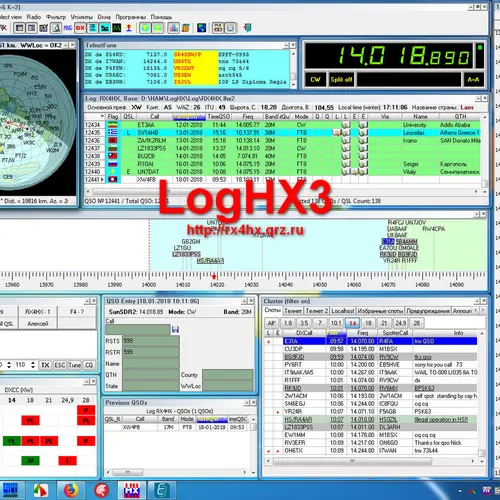This screenshot has height=500, width=500.
Task: Click the Tune button in keyer panel
Action: 75,365
